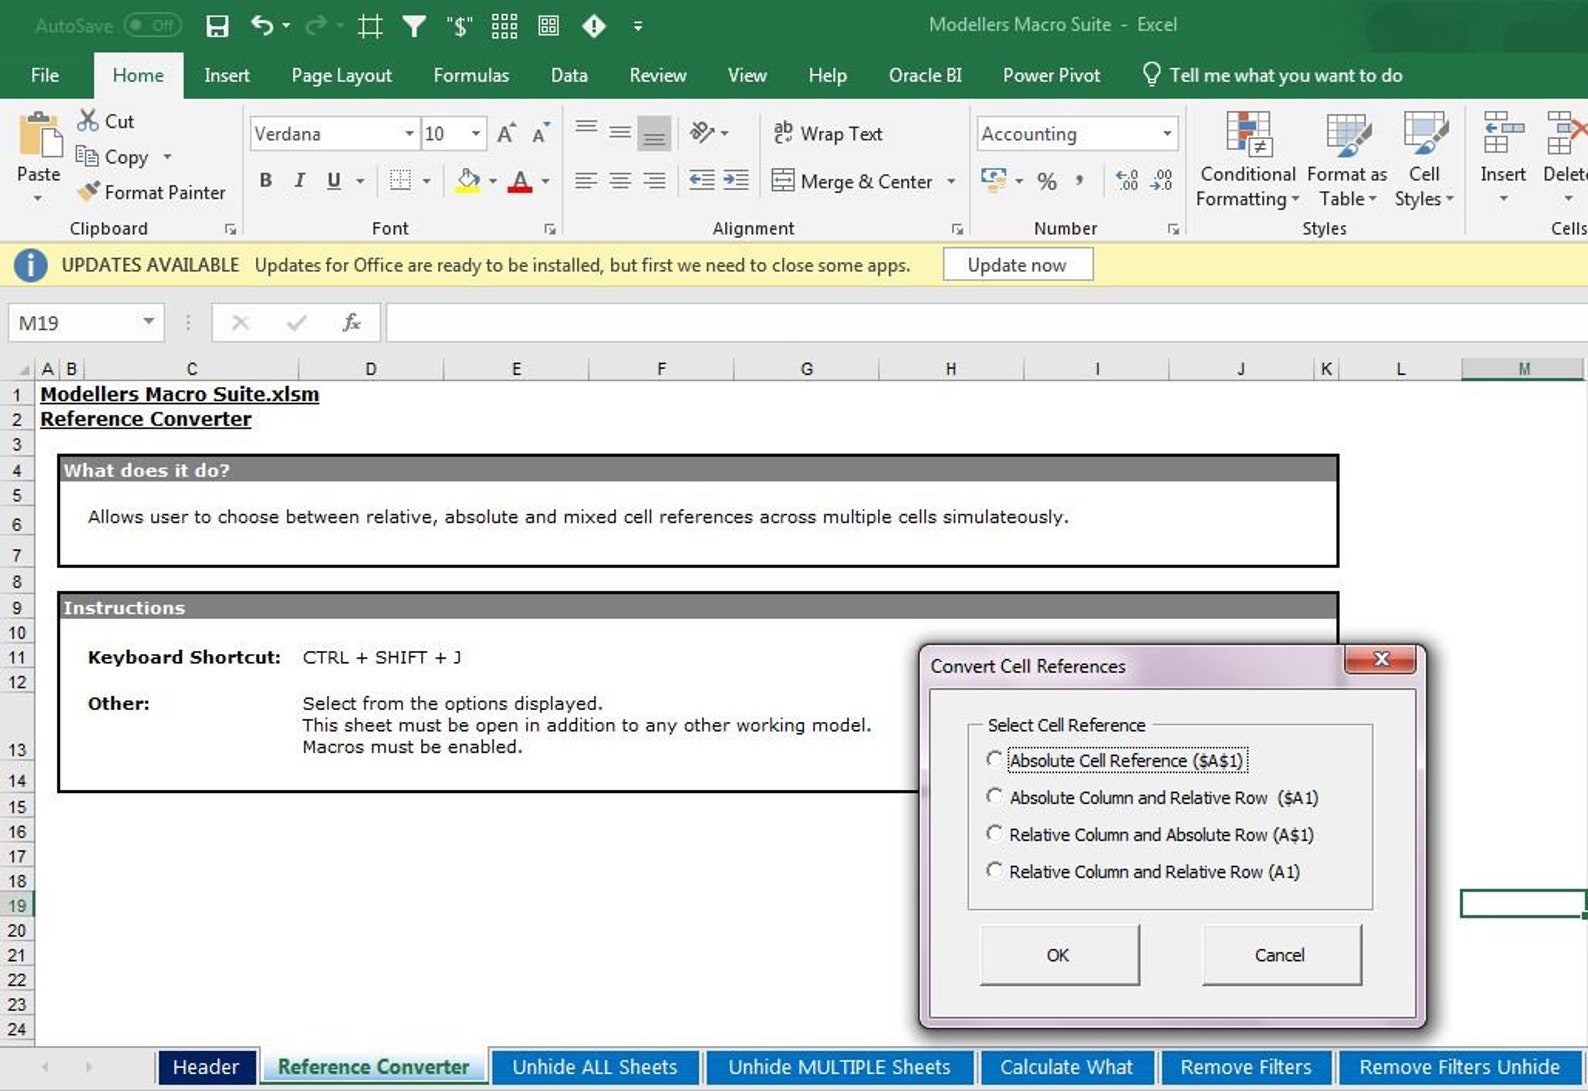Click the Increase Decimal icon

1127,181
